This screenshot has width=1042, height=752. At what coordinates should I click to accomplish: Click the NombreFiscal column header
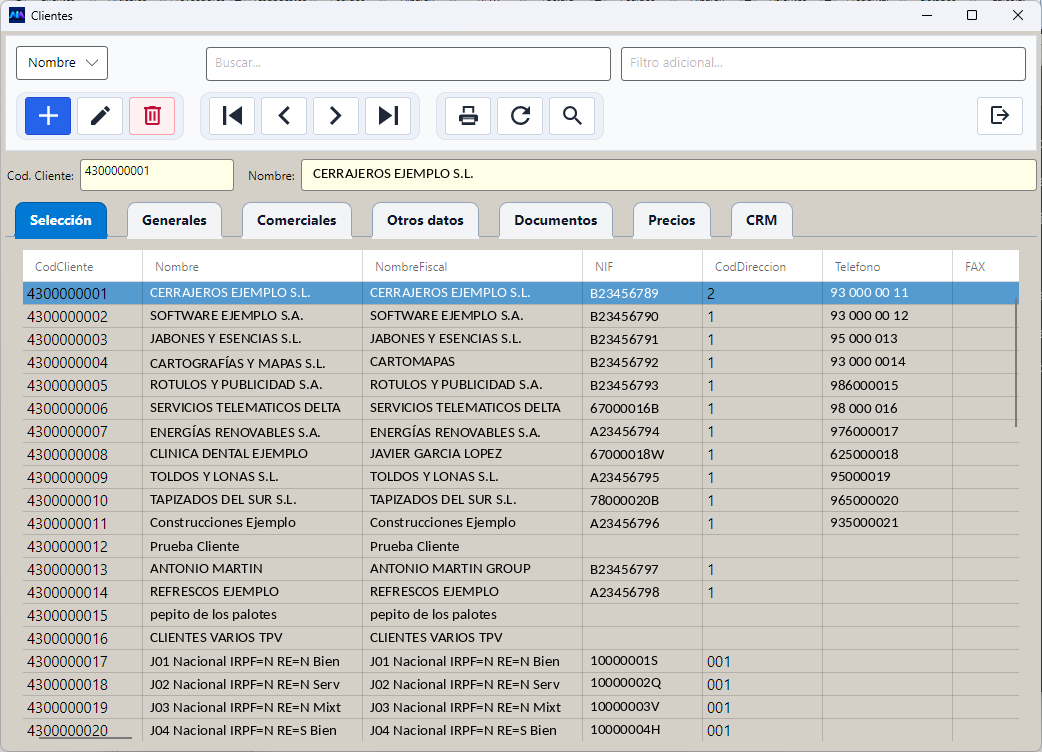coord(472,266)
